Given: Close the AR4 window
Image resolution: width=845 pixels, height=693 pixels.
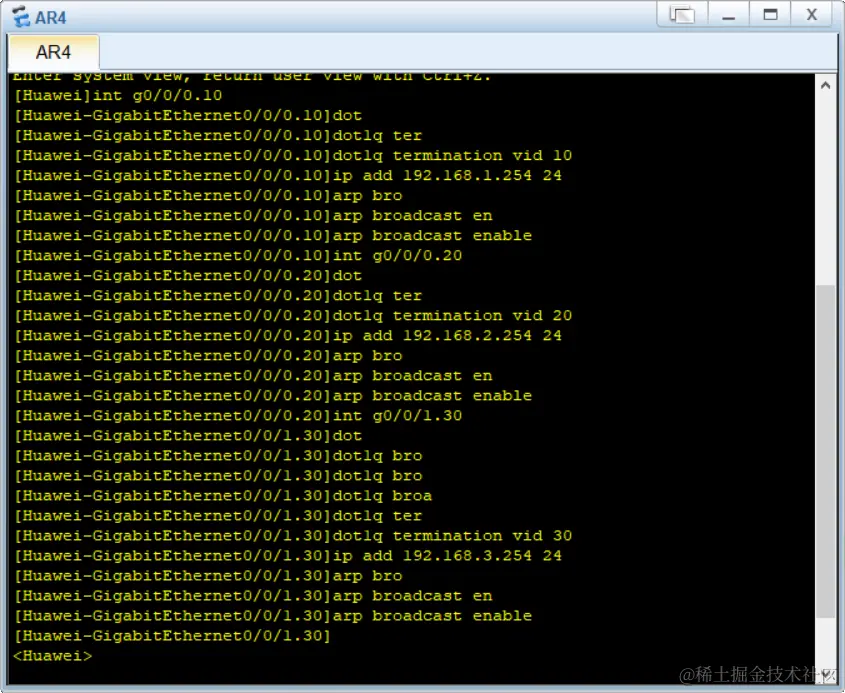Looking at the screenshot, I should coord(812,15).
